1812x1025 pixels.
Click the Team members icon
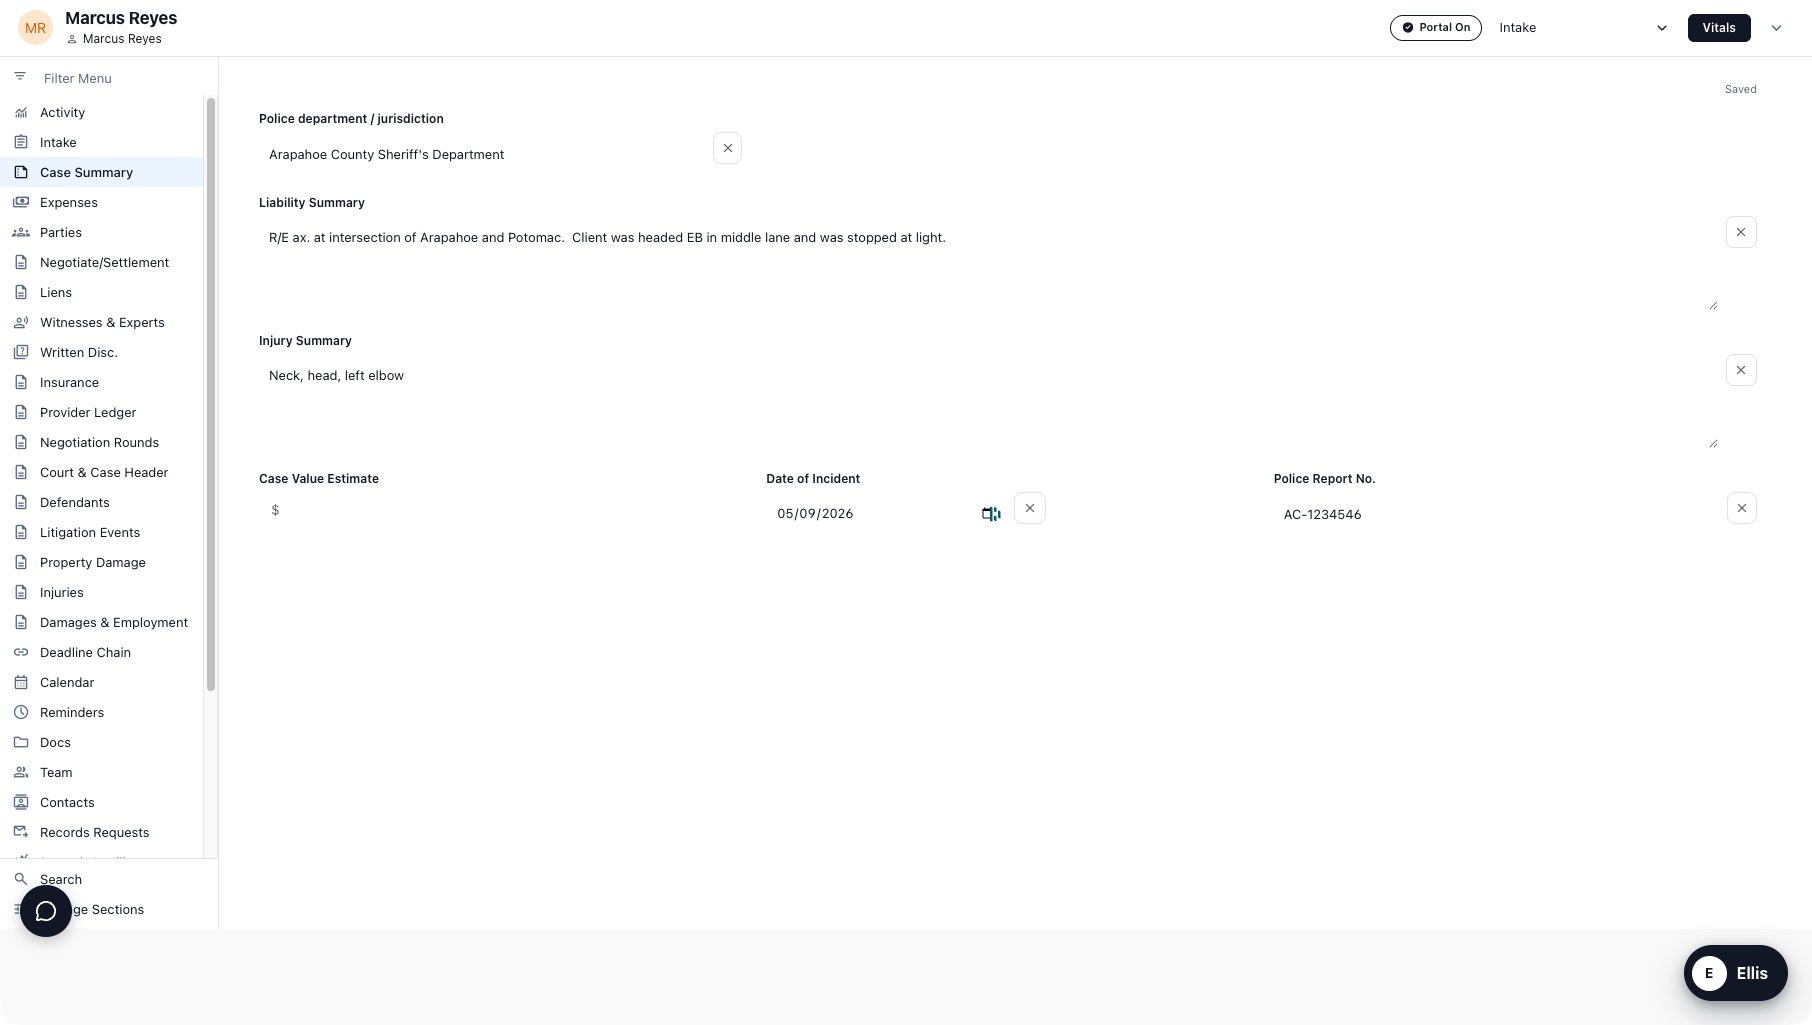[x=21, y=773]
